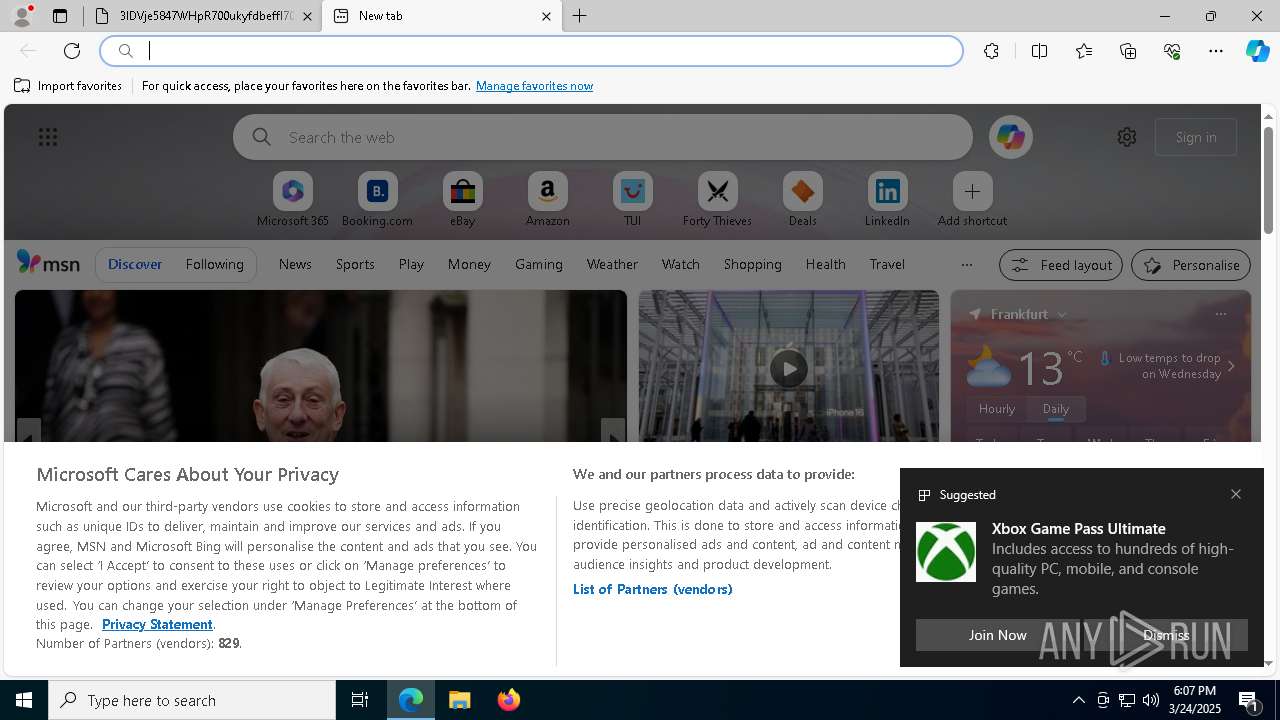Image resolution: width=1280 pixels, height=720 pixels.
Task: Open Settings and more ellipsis menu
Action: coord(1216,51)
